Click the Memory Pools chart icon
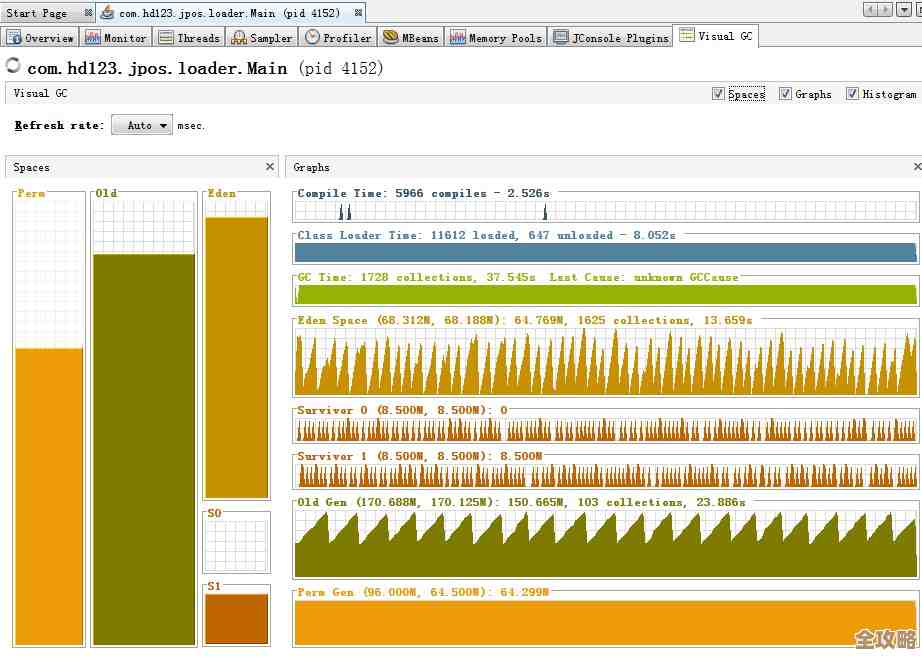Screen dimensions: 922x658 pos(457,38)
